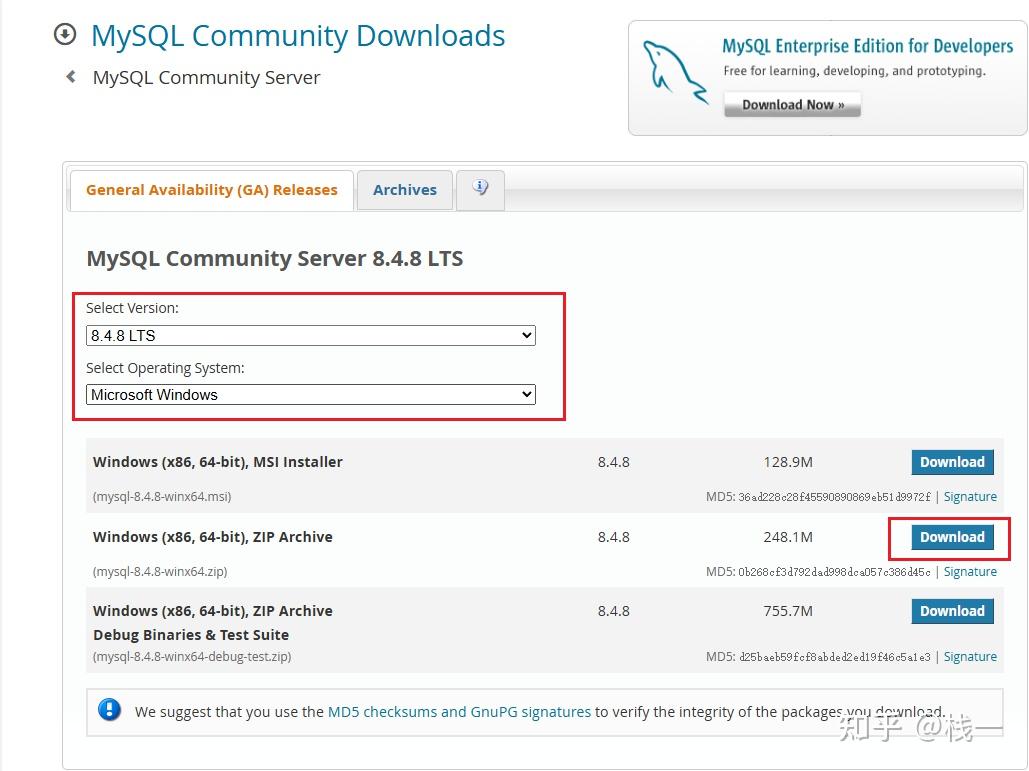Screen dimensions: 1029x771
Task: Follow MD5 checksums and GnuPG signatures link
Action: (459, 712)
